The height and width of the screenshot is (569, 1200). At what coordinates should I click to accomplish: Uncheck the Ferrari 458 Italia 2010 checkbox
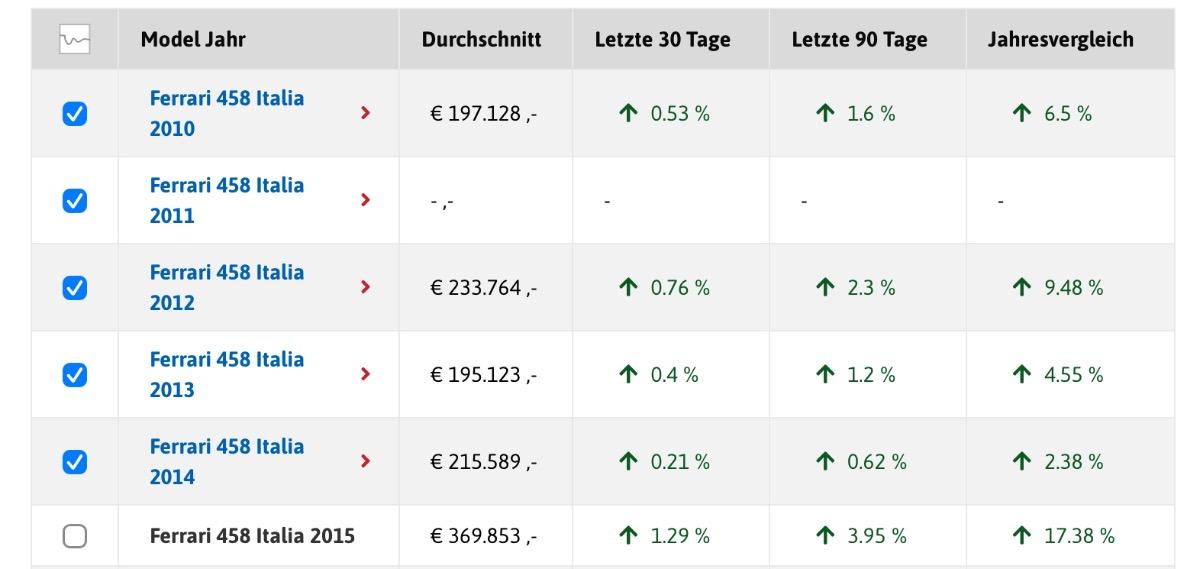(x=75, y=114)
